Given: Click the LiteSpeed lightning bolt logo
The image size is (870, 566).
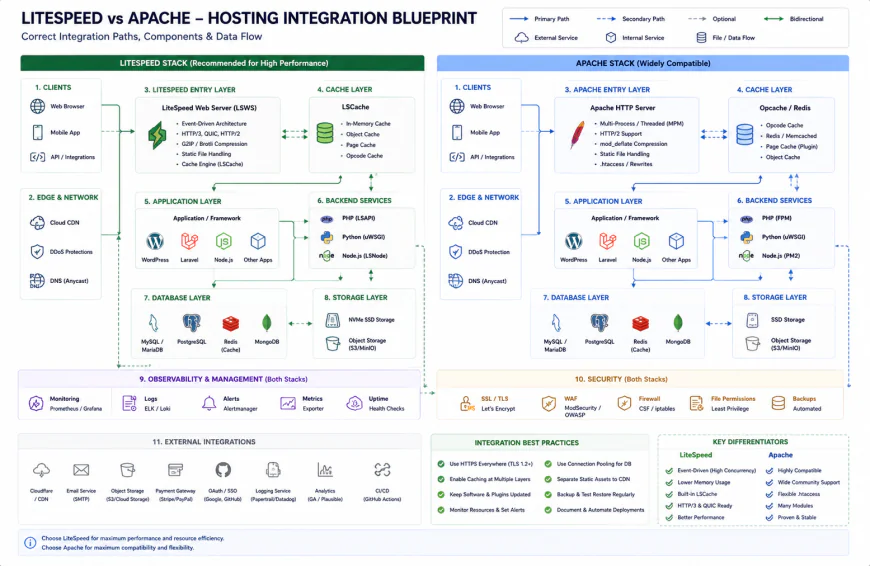Looking at the screenshot, I should 157,135.
